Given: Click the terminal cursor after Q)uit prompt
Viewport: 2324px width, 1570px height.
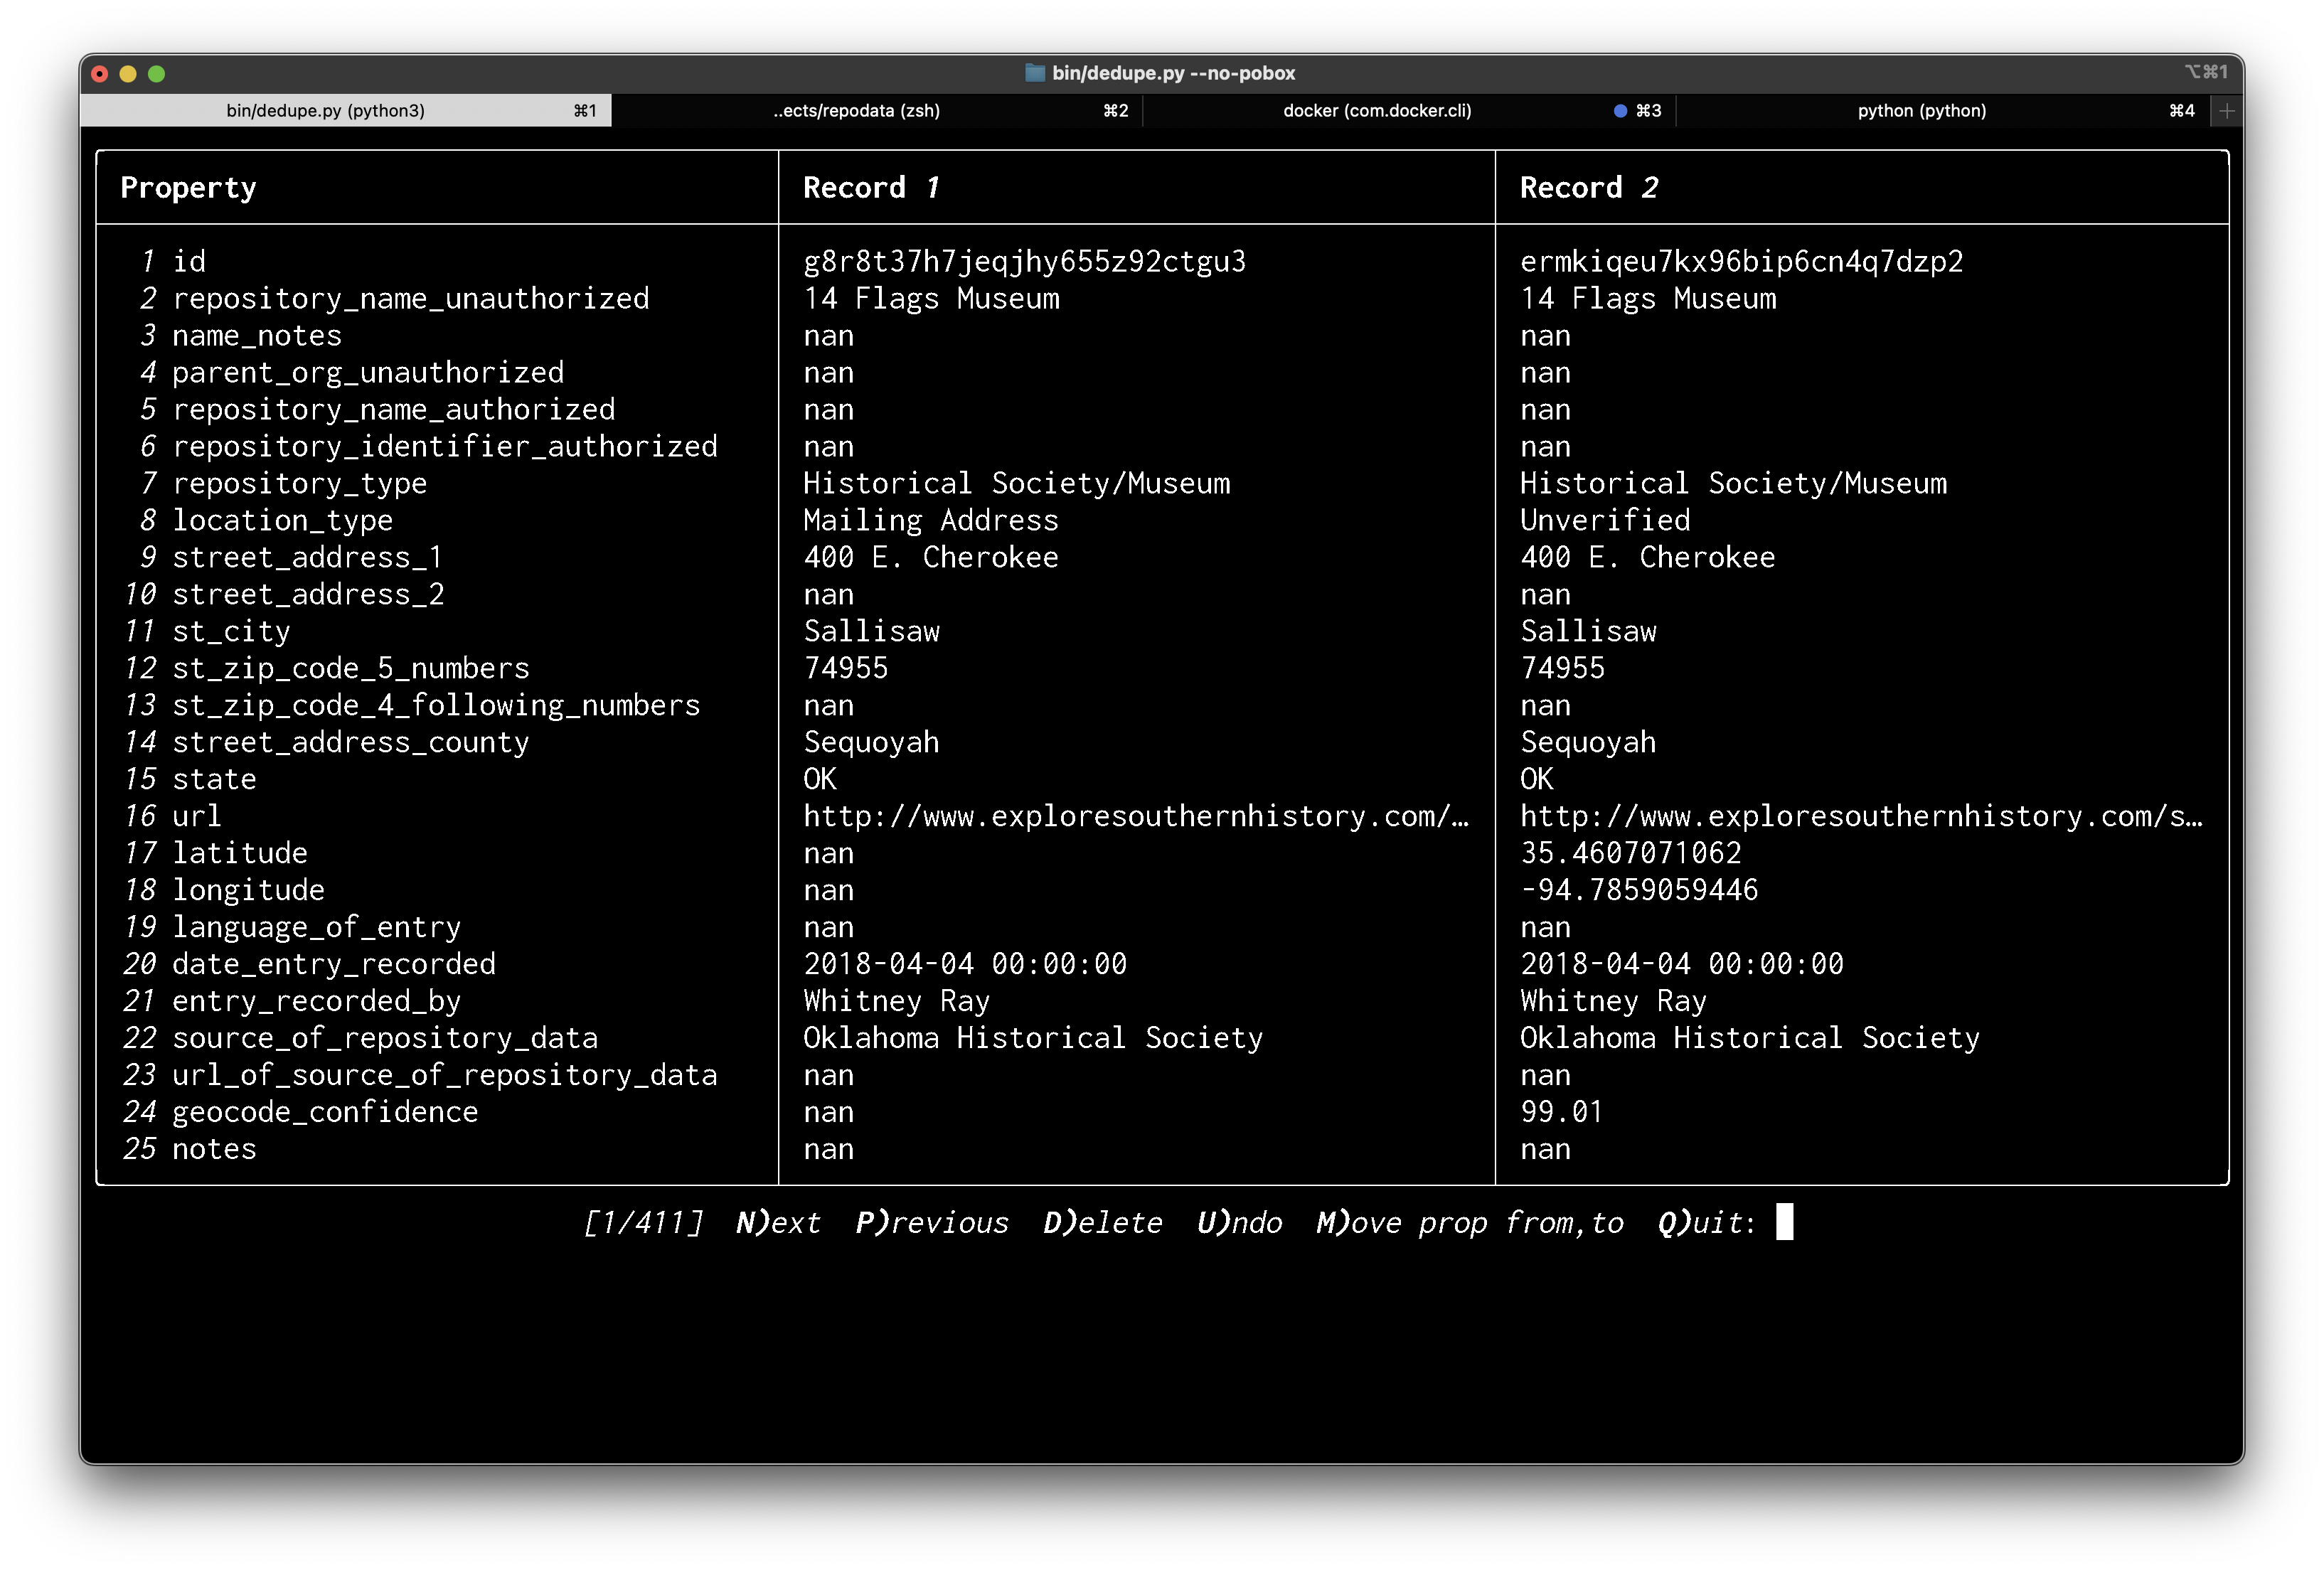Looking at the screenshot, I should [1784, 1222].
